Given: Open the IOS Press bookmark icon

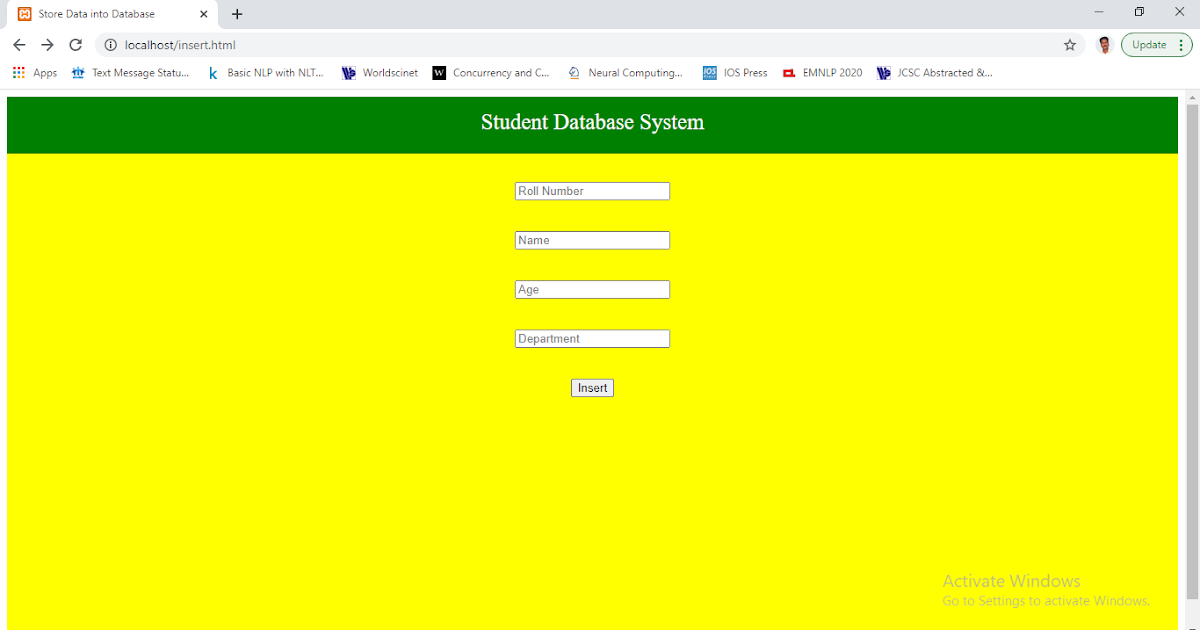Looking at the screenshot, I should click(710, 72).
